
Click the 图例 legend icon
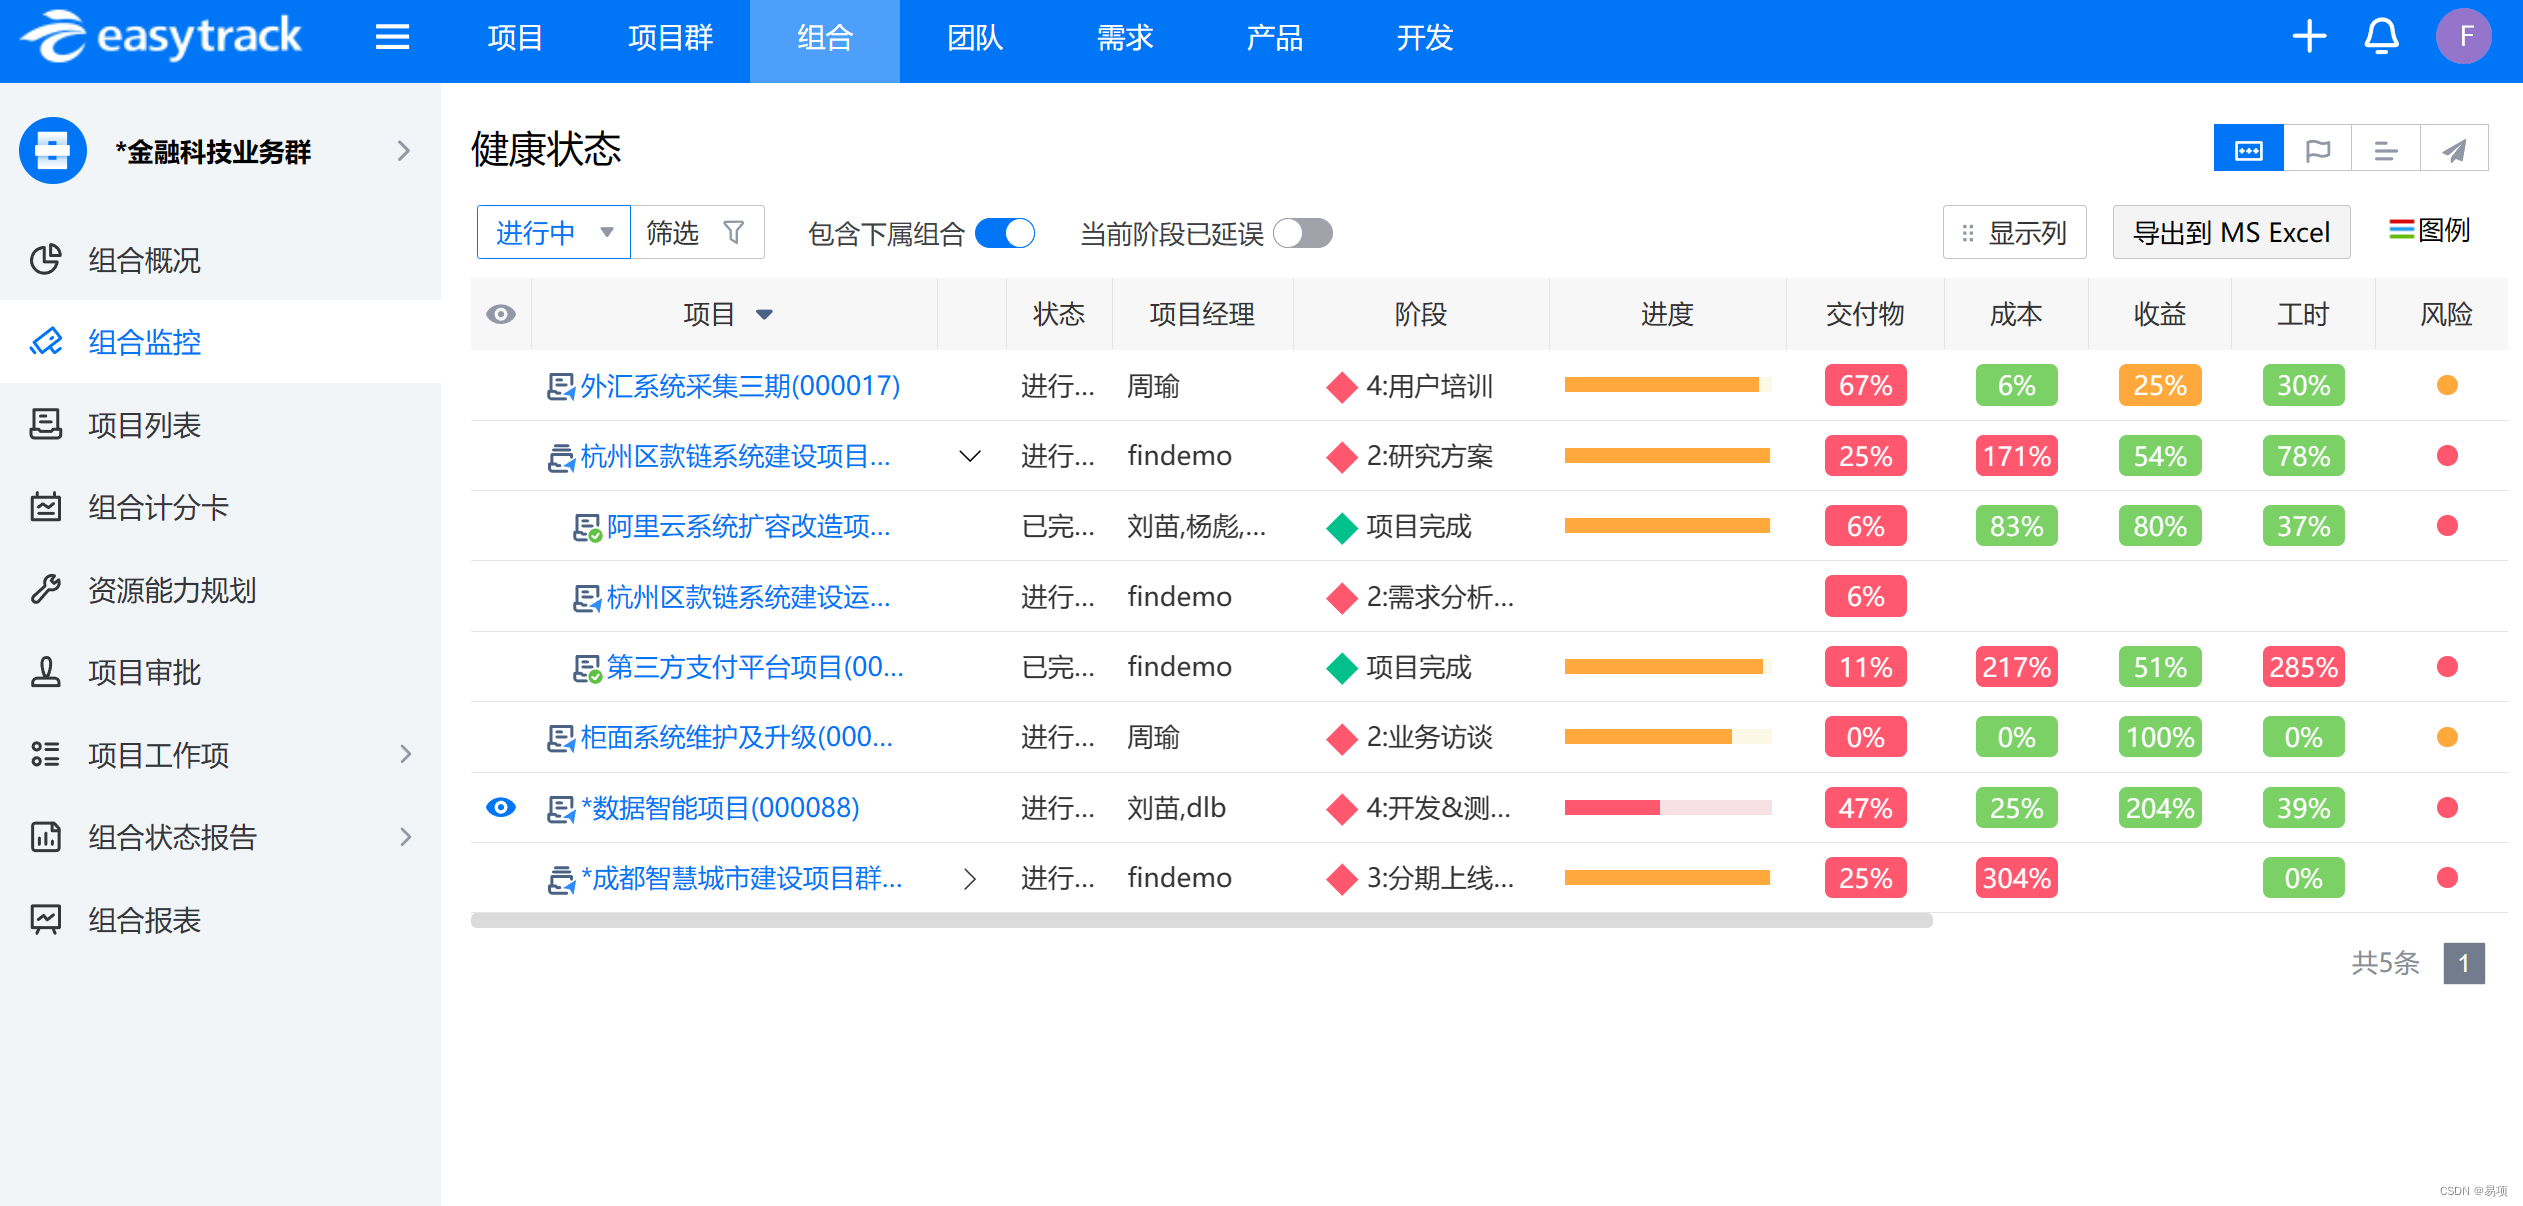click(2401, 230)
